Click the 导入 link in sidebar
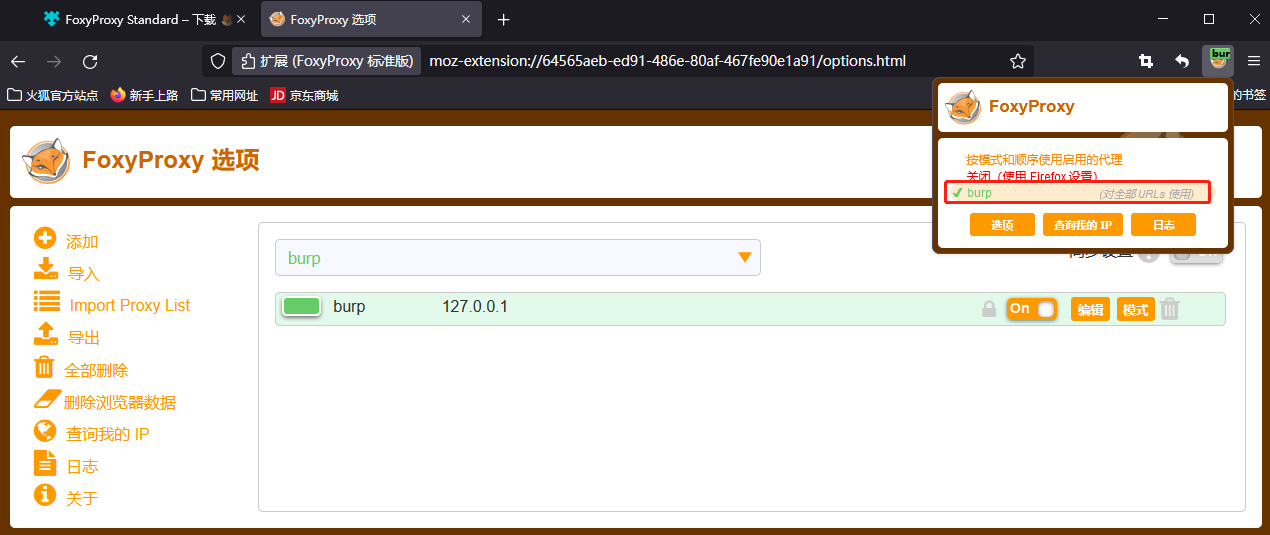 click(84, 274)
